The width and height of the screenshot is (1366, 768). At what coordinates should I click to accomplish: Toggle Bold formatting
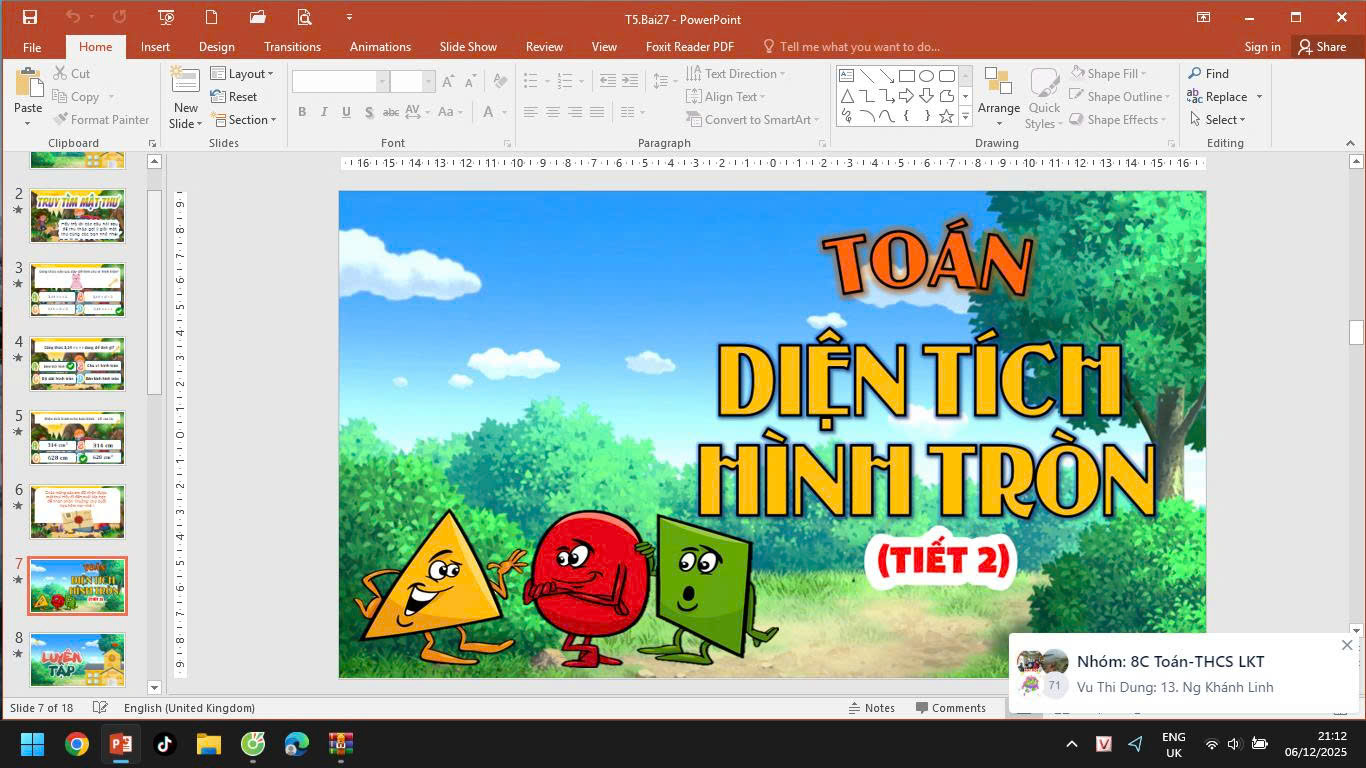pyautogui.click(x=302, y=112)
